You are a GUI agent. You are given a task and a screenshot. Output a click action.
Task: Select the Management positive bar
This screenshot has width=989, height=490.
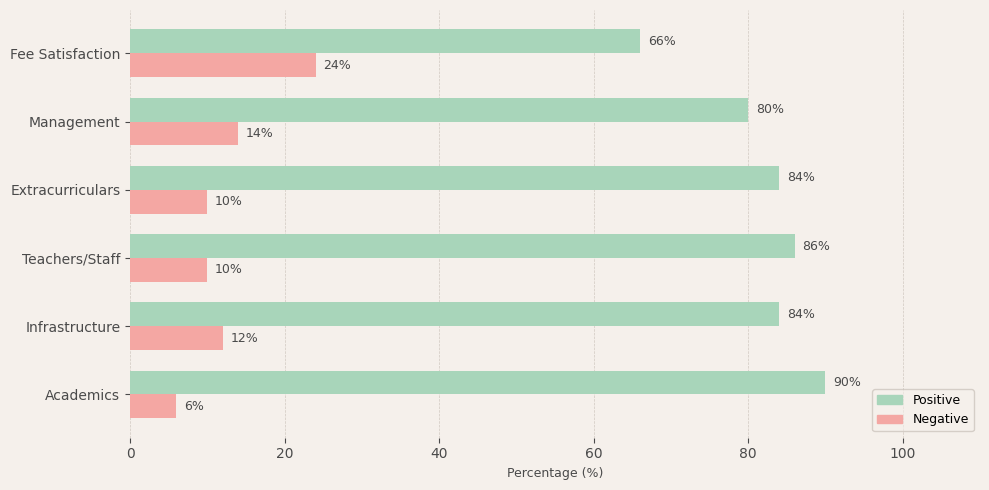[x=439, y=110]
